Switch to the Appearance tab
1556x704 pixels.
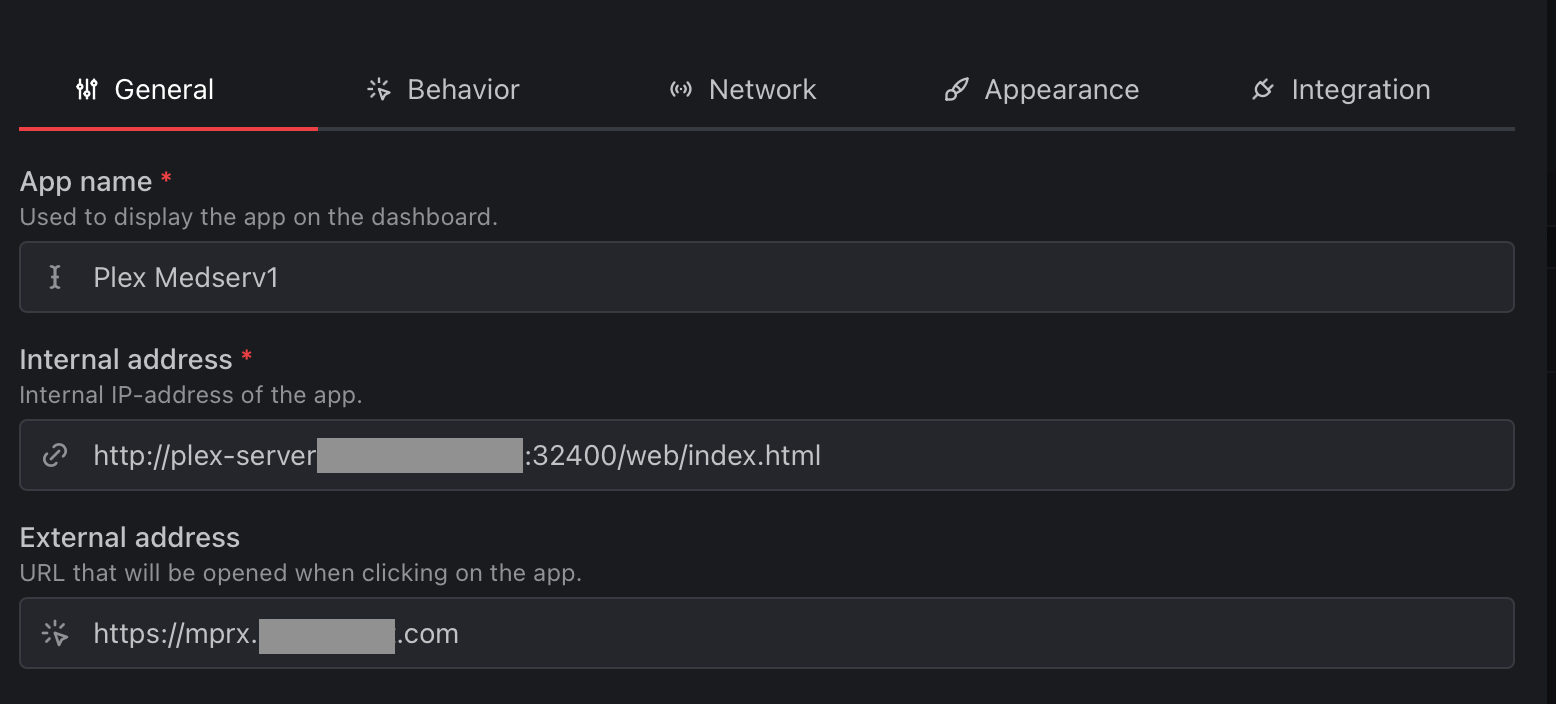[1061, 89]
